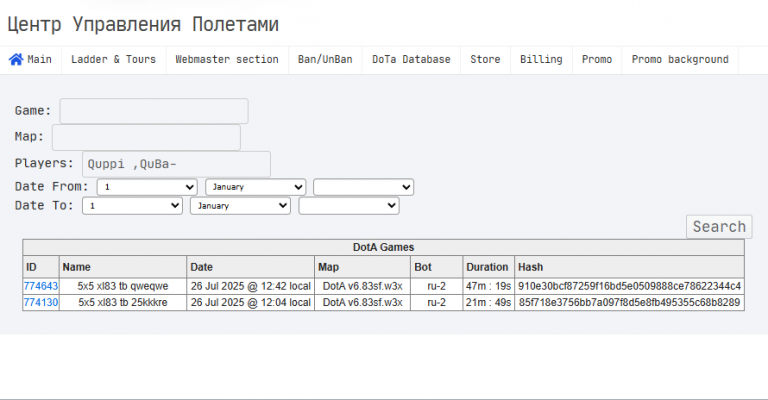Viewport: 768px width, 400px height.
Task: Click duration 21m : 49s
Action: (x=488, y=303)
